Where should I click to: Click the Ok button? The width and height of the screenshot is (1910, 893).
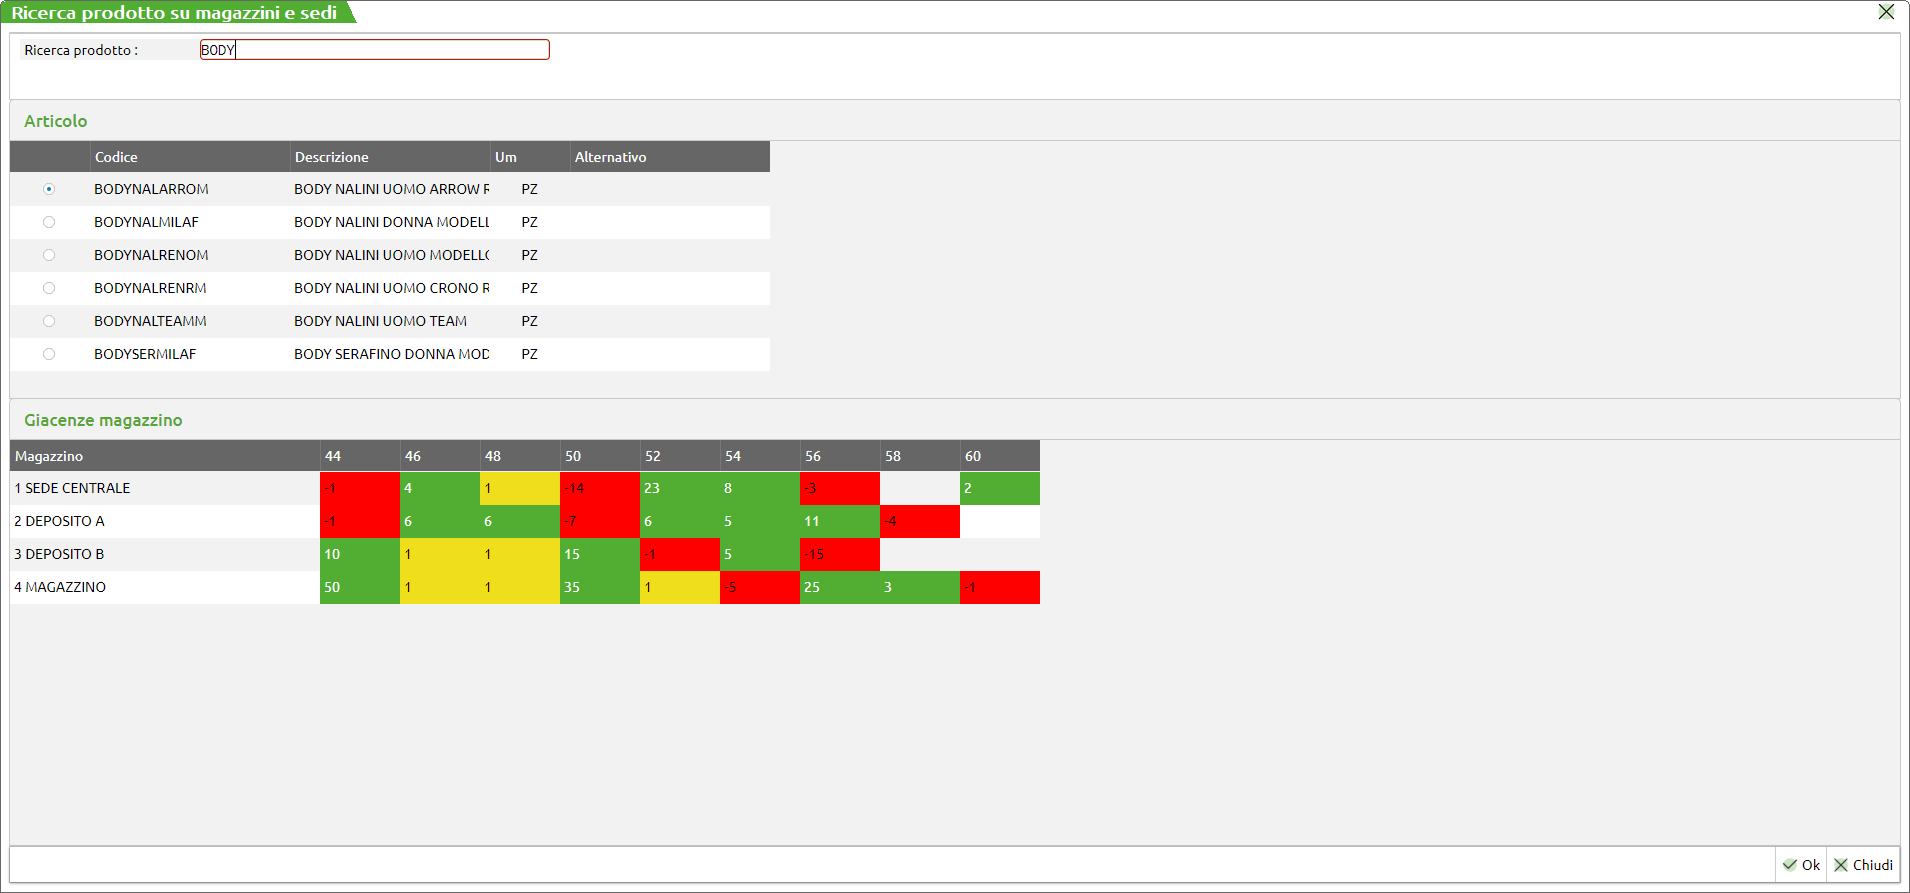[1801, 865]
